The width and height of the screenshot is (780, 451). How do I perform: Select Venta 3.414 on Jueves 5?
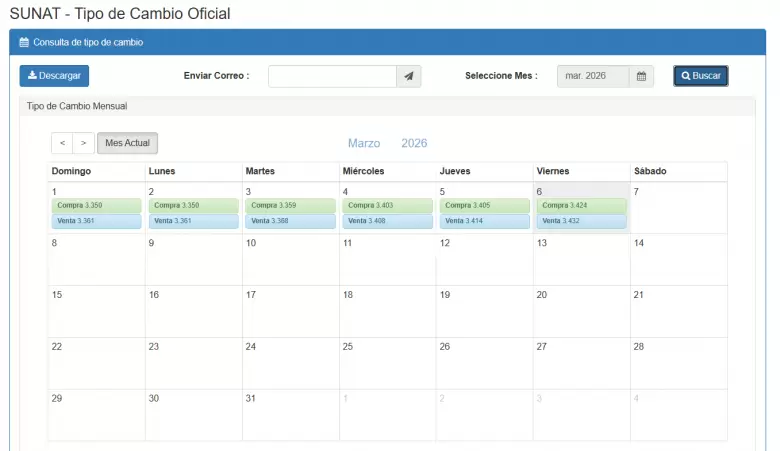click(x=485, y=221)
